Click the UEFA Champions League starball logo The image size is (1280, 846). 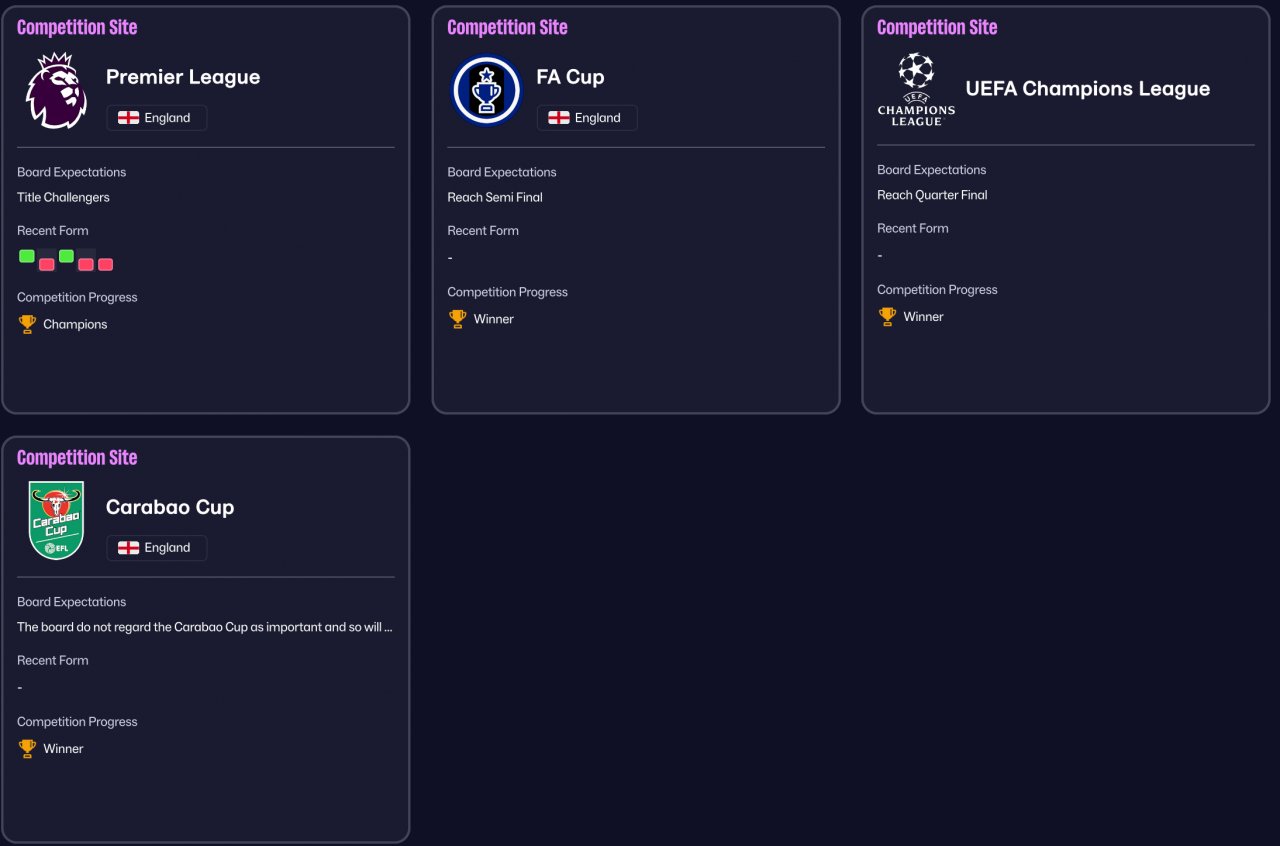pyautogui.click(x=916, y=89)
